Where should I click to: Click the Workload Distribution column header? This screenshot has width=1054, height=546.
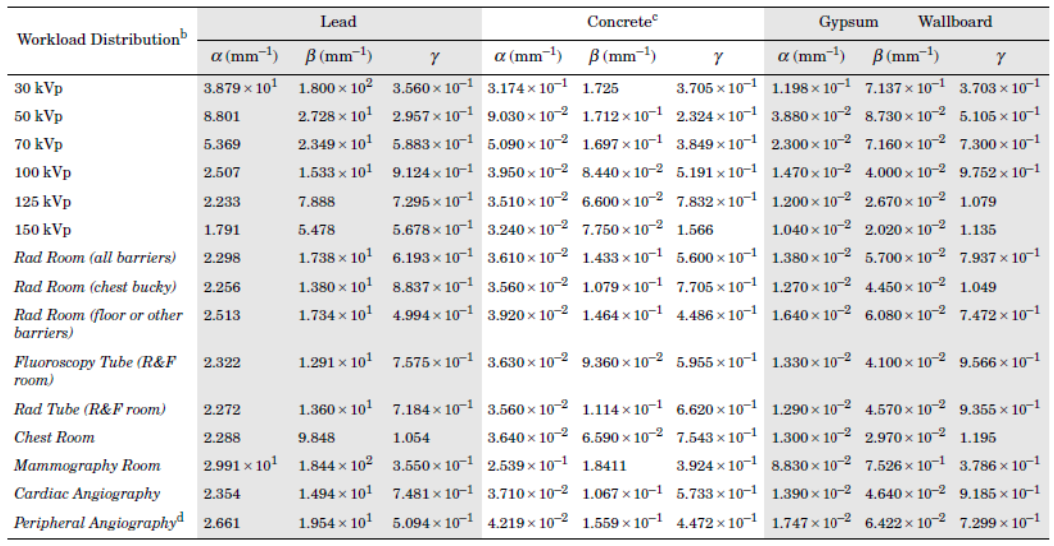(x=102, y=39)
